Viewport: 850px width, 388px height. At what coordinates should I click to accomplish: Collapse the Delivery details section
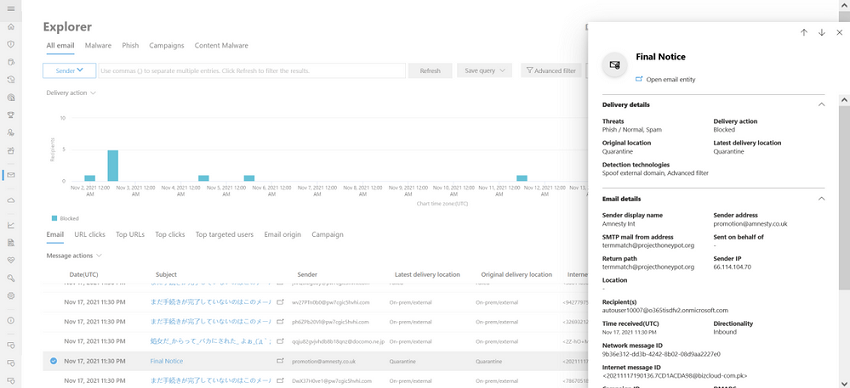[x=821, y=105]
